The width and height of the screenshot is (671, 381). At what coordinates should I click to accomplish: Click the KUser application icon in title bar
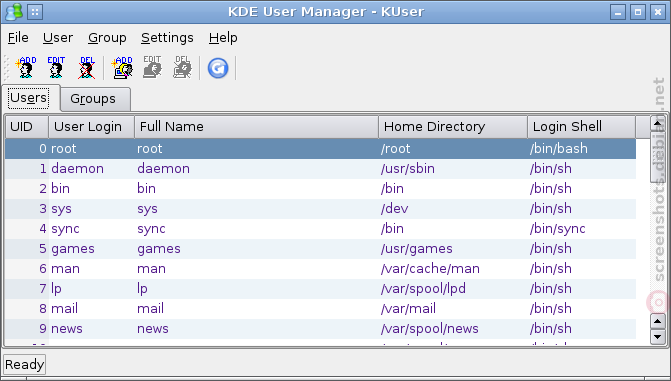click(x=14, y=12)
